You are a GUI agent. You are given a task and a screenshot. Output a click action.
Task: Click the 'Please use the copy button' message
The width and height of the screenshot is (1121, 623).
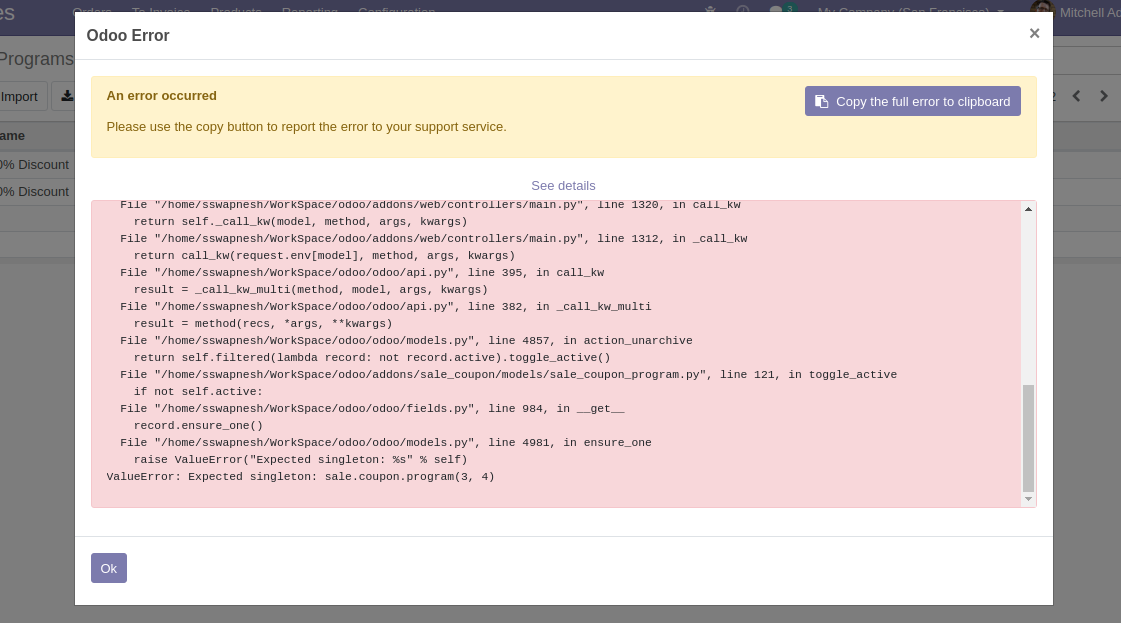coord(306,127)
